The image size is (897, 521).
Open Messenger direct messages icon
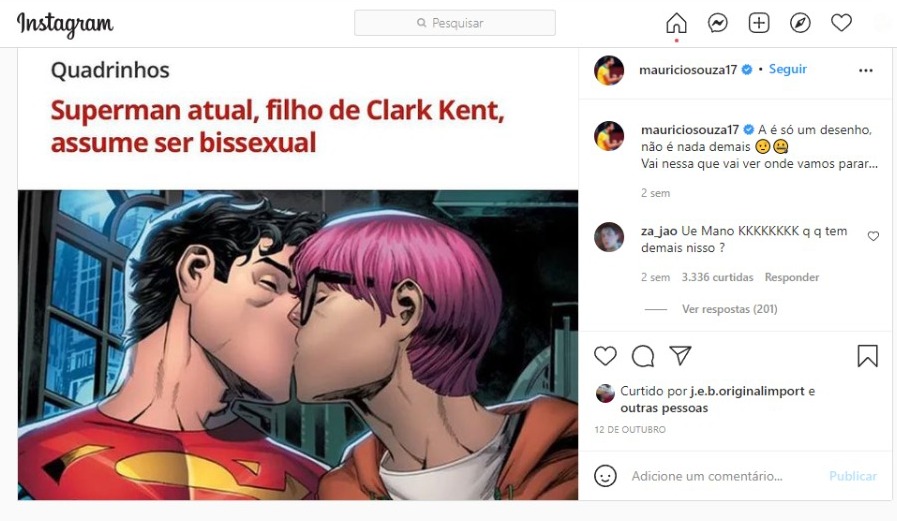717,23
